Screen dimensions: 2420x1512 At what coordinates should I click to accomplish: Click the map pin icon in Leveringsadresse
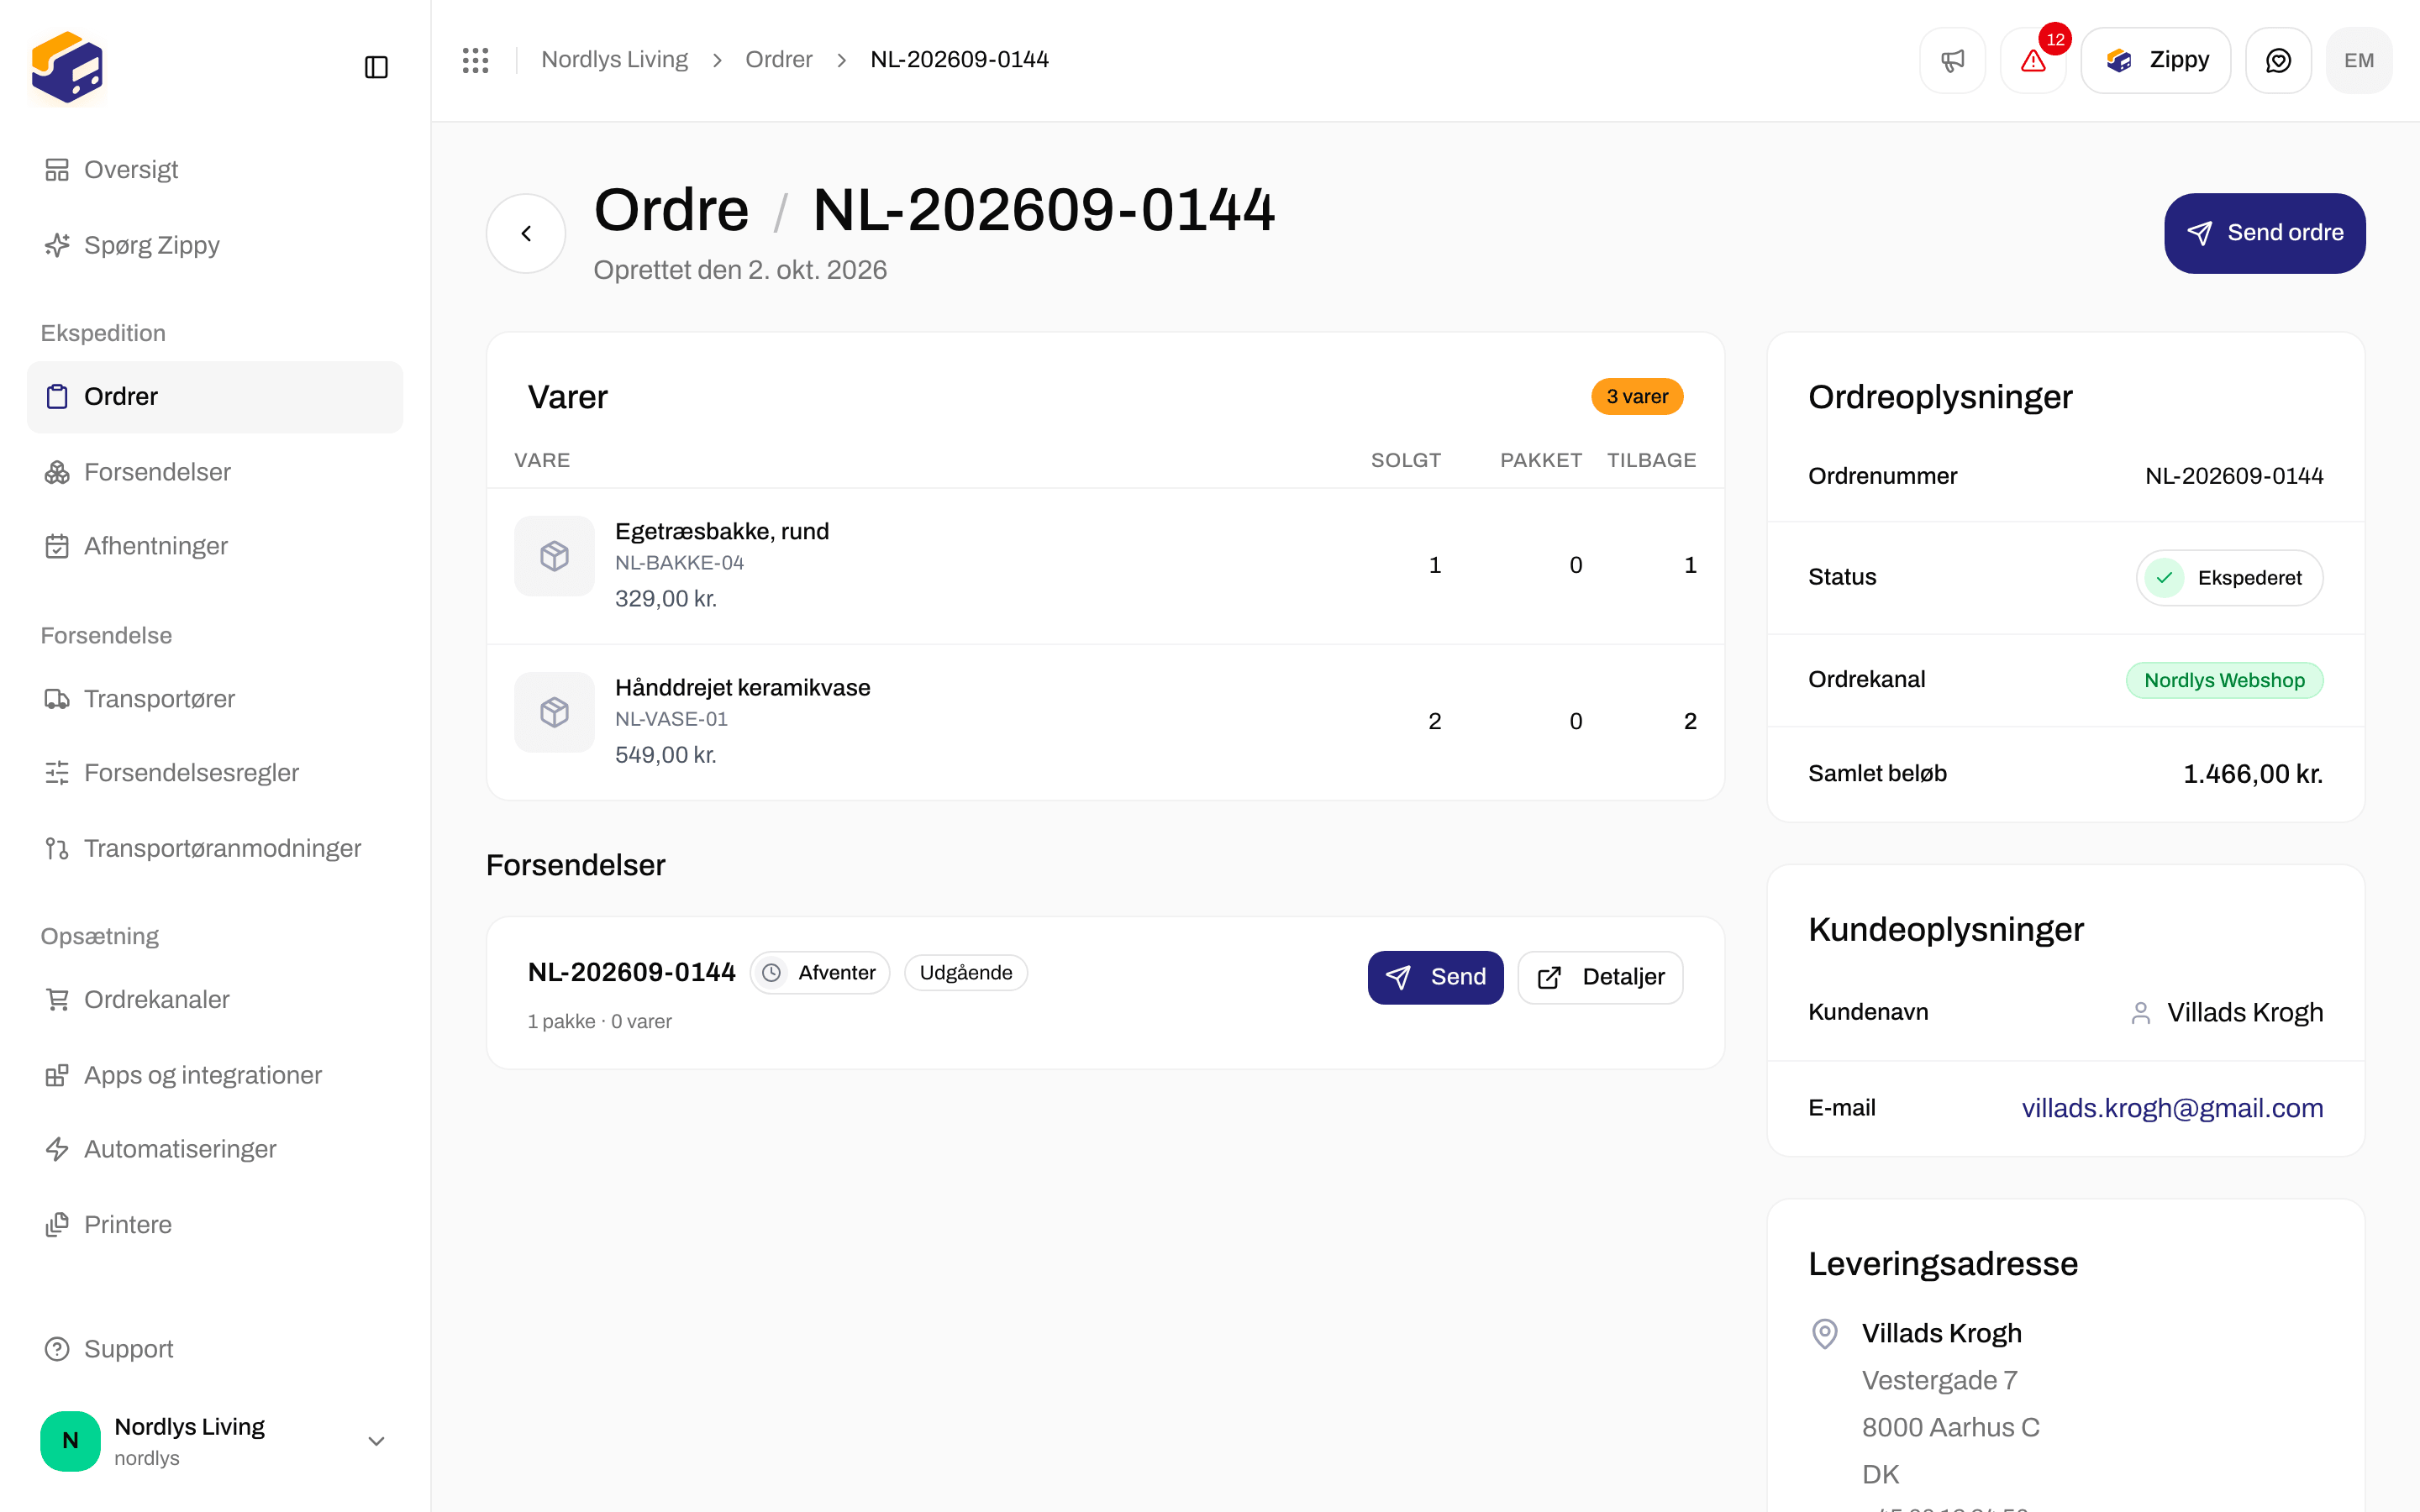pyautogui.click(x=1825, y=1333)
